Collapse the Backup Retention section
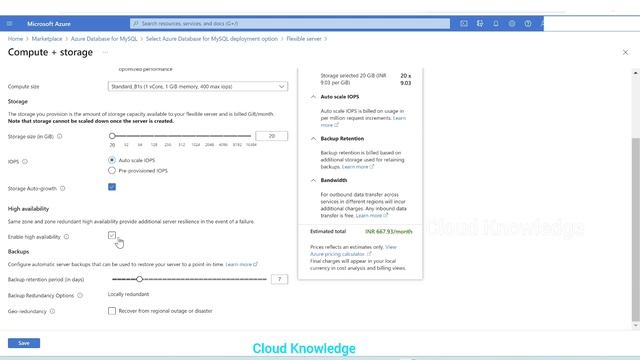The image size is (640, 360). [x=313, y=139]
